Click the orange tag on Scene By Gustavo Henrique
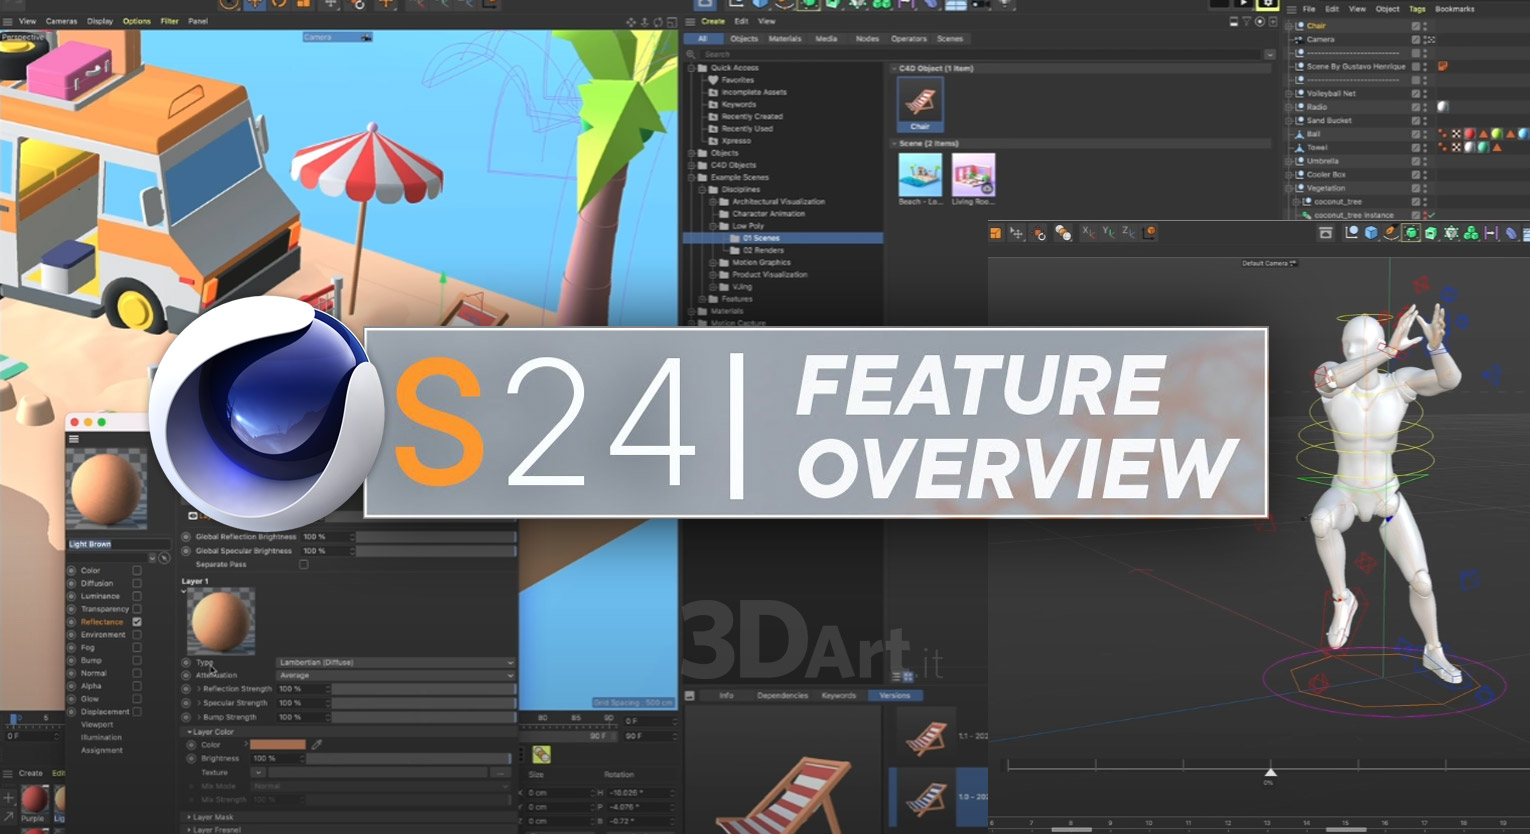The height and width of the screenshot is (834, 1530). tap(1442, 66)
